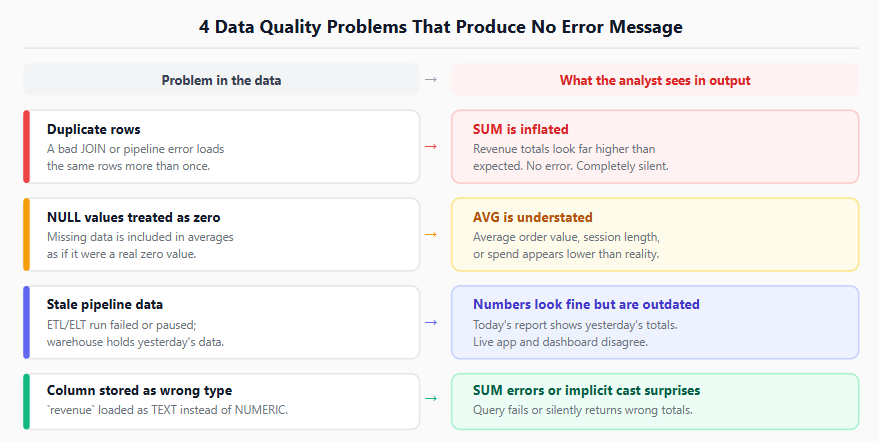Click the Problem in the data header
This screenshot has width=879, height=441.
221,80
